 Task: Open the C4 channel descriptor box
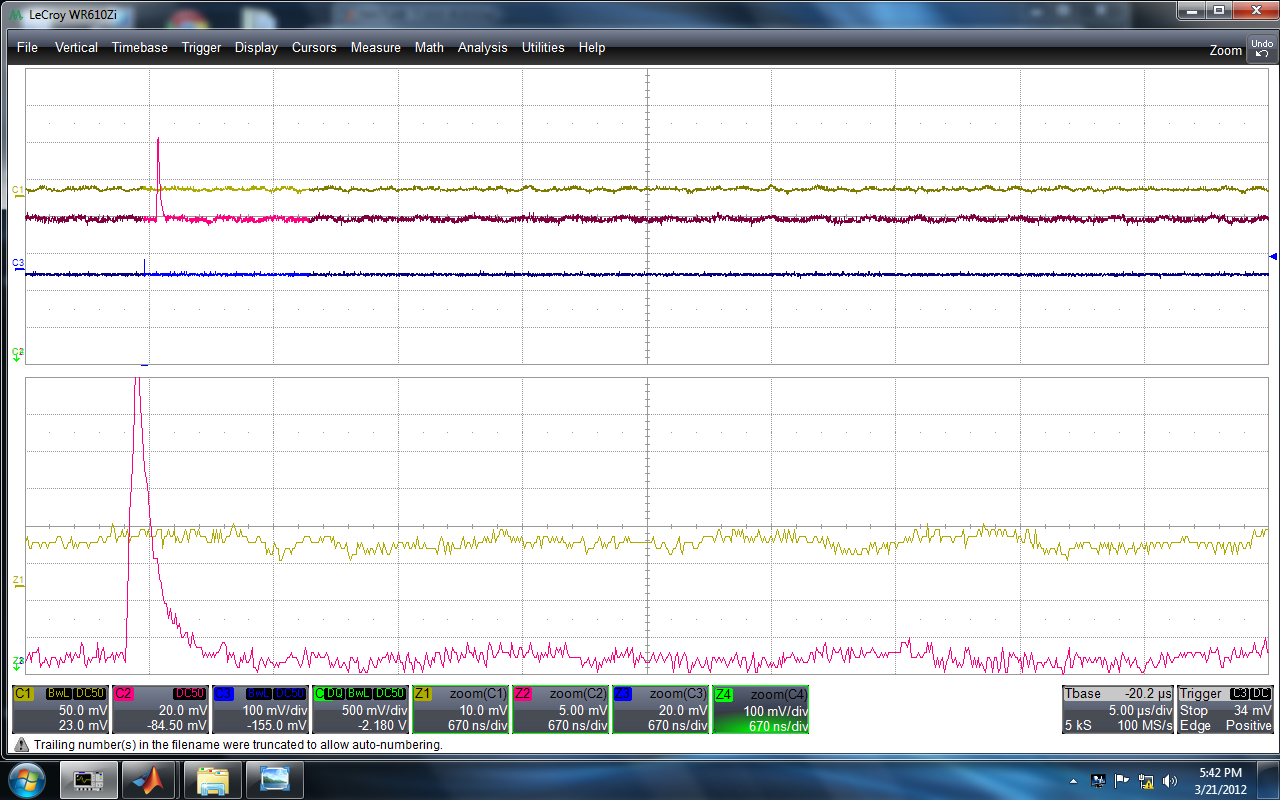tap(360, 710)
